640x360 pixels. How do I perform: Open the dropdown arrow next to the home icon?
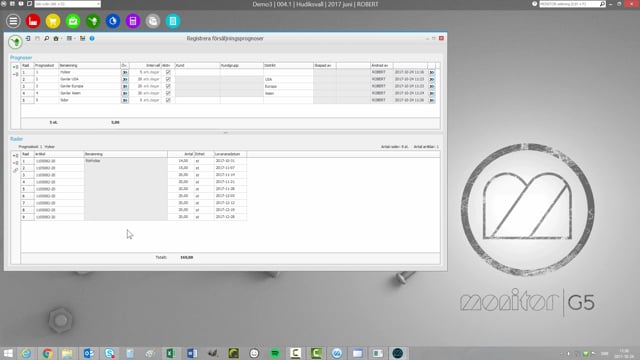click(61, 39)
